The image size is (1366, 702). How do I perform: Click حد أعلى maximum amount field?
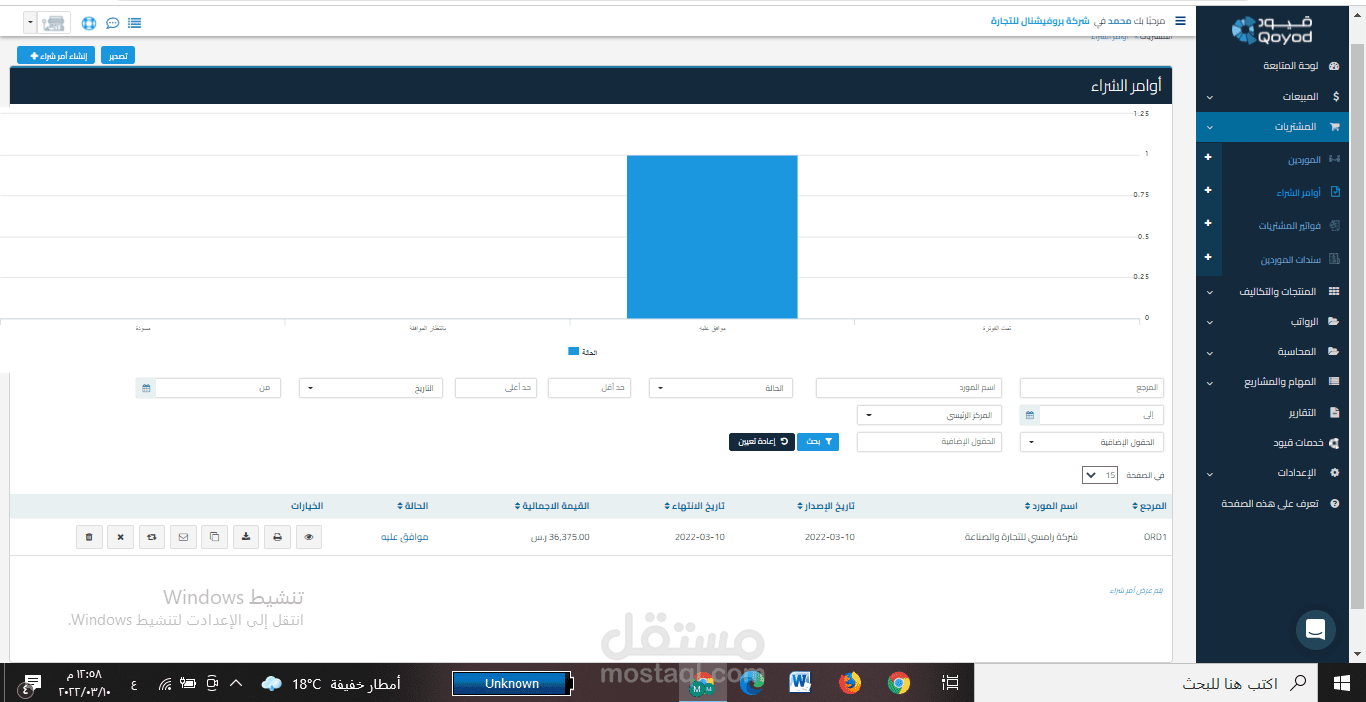[497, 387]
